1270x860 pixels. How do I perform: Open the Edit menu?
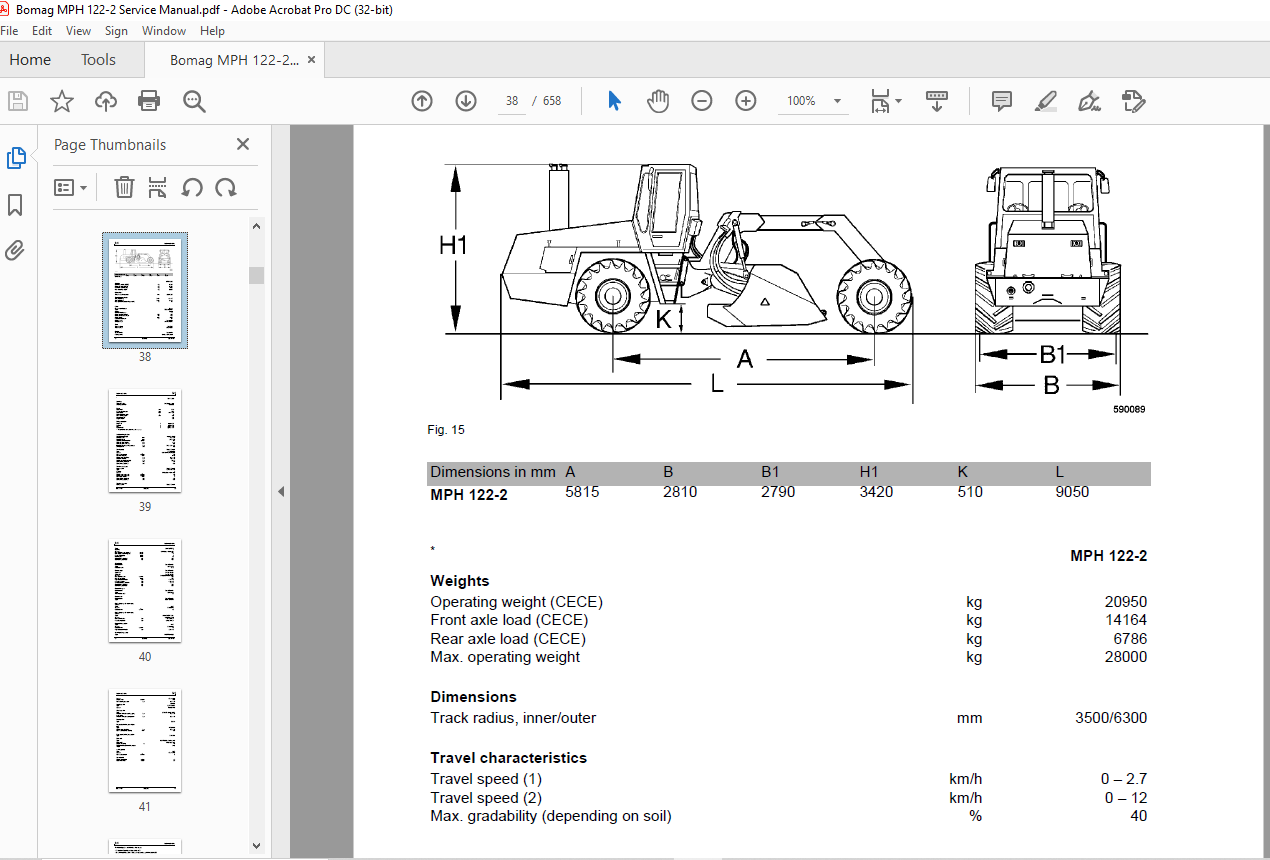(42, 31)
